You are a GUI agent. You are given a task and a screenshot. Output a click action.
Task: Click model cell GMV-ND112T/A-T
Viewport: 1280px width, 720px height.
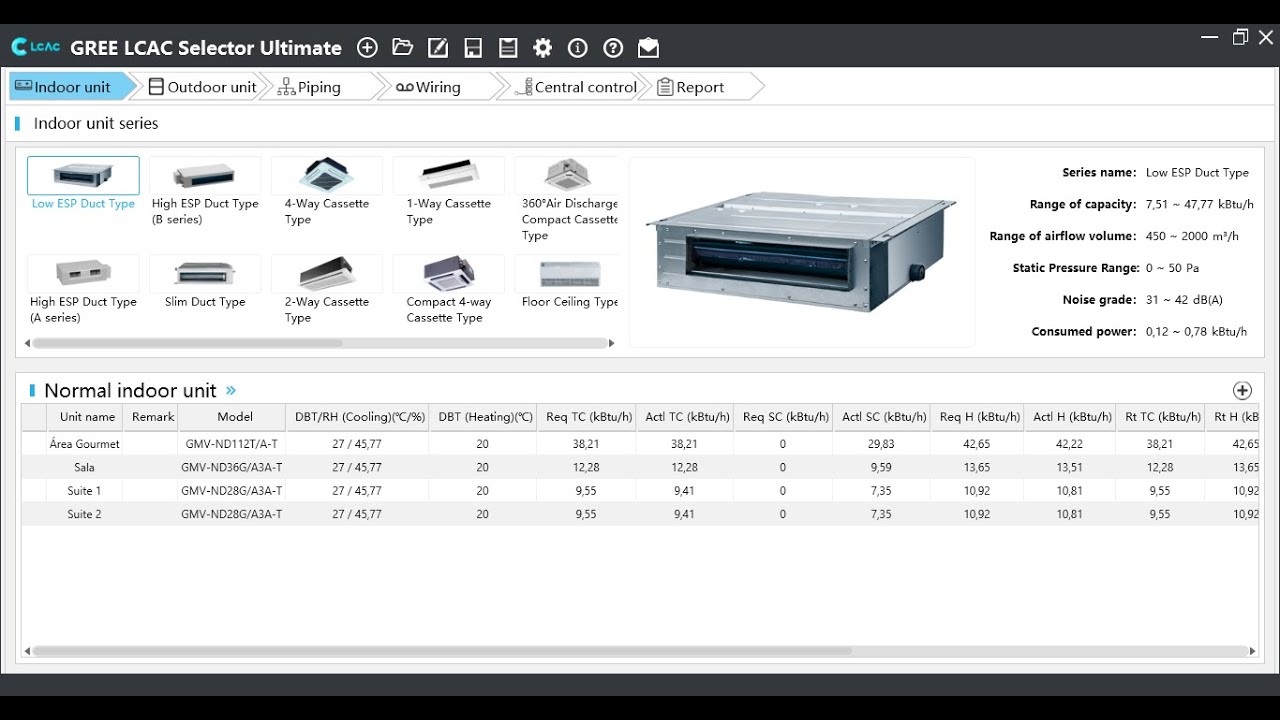tap(232, 444)
